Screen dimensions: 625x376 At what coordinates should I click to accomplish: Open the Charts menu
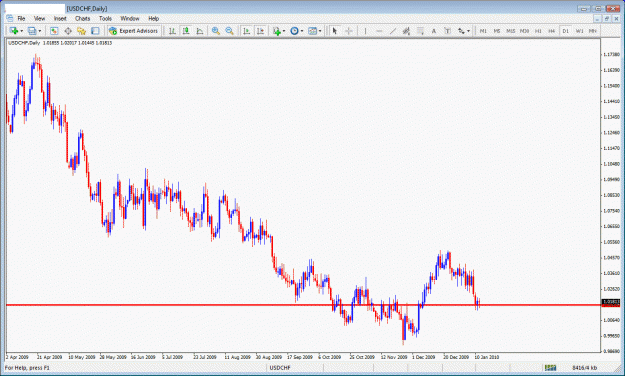click(83, 18)
